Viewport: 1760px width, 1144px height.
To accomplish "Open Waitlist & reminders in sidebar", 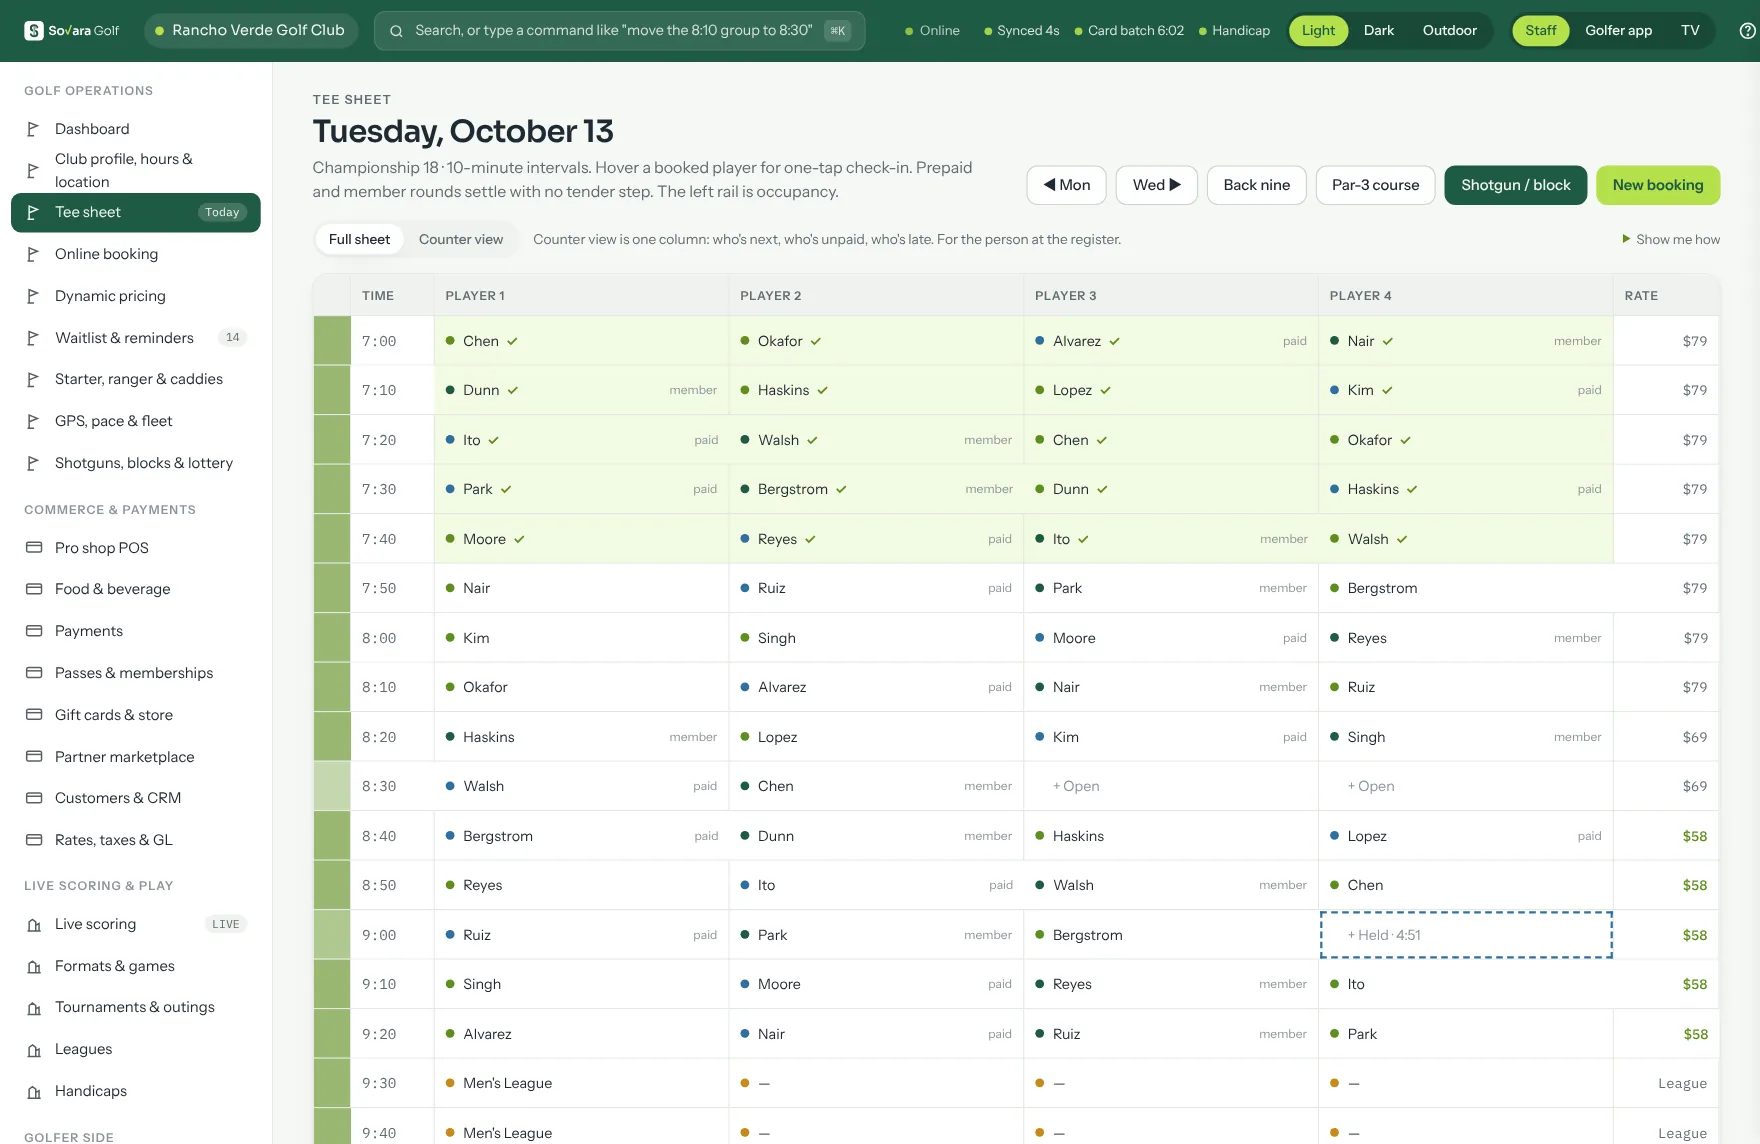I will [x=136, y=338].
